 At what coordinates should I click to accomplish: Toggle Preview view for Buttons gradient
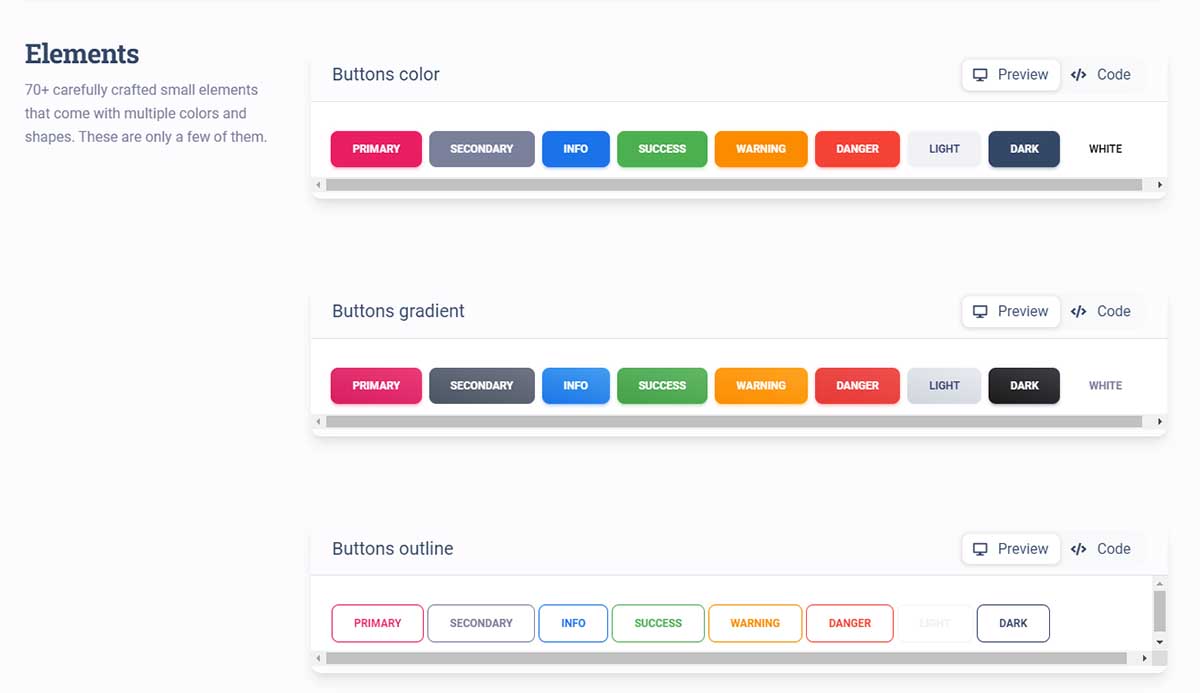pyautogui.click(x=1010, y=311)
